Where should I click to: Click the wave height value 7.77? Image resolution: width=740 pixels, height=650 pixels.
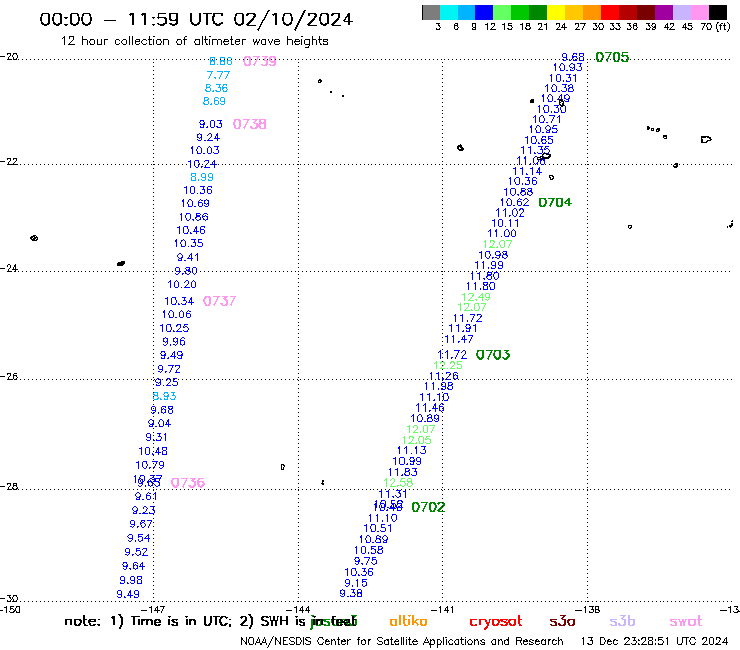(x=218, y=75)
